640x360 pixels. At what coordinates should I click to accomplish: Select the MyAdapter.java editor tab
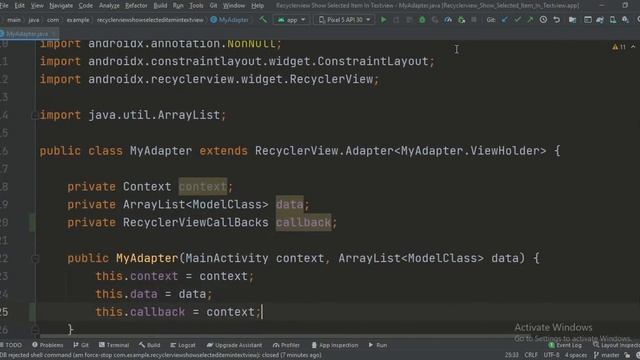click(x=28, y=34)
